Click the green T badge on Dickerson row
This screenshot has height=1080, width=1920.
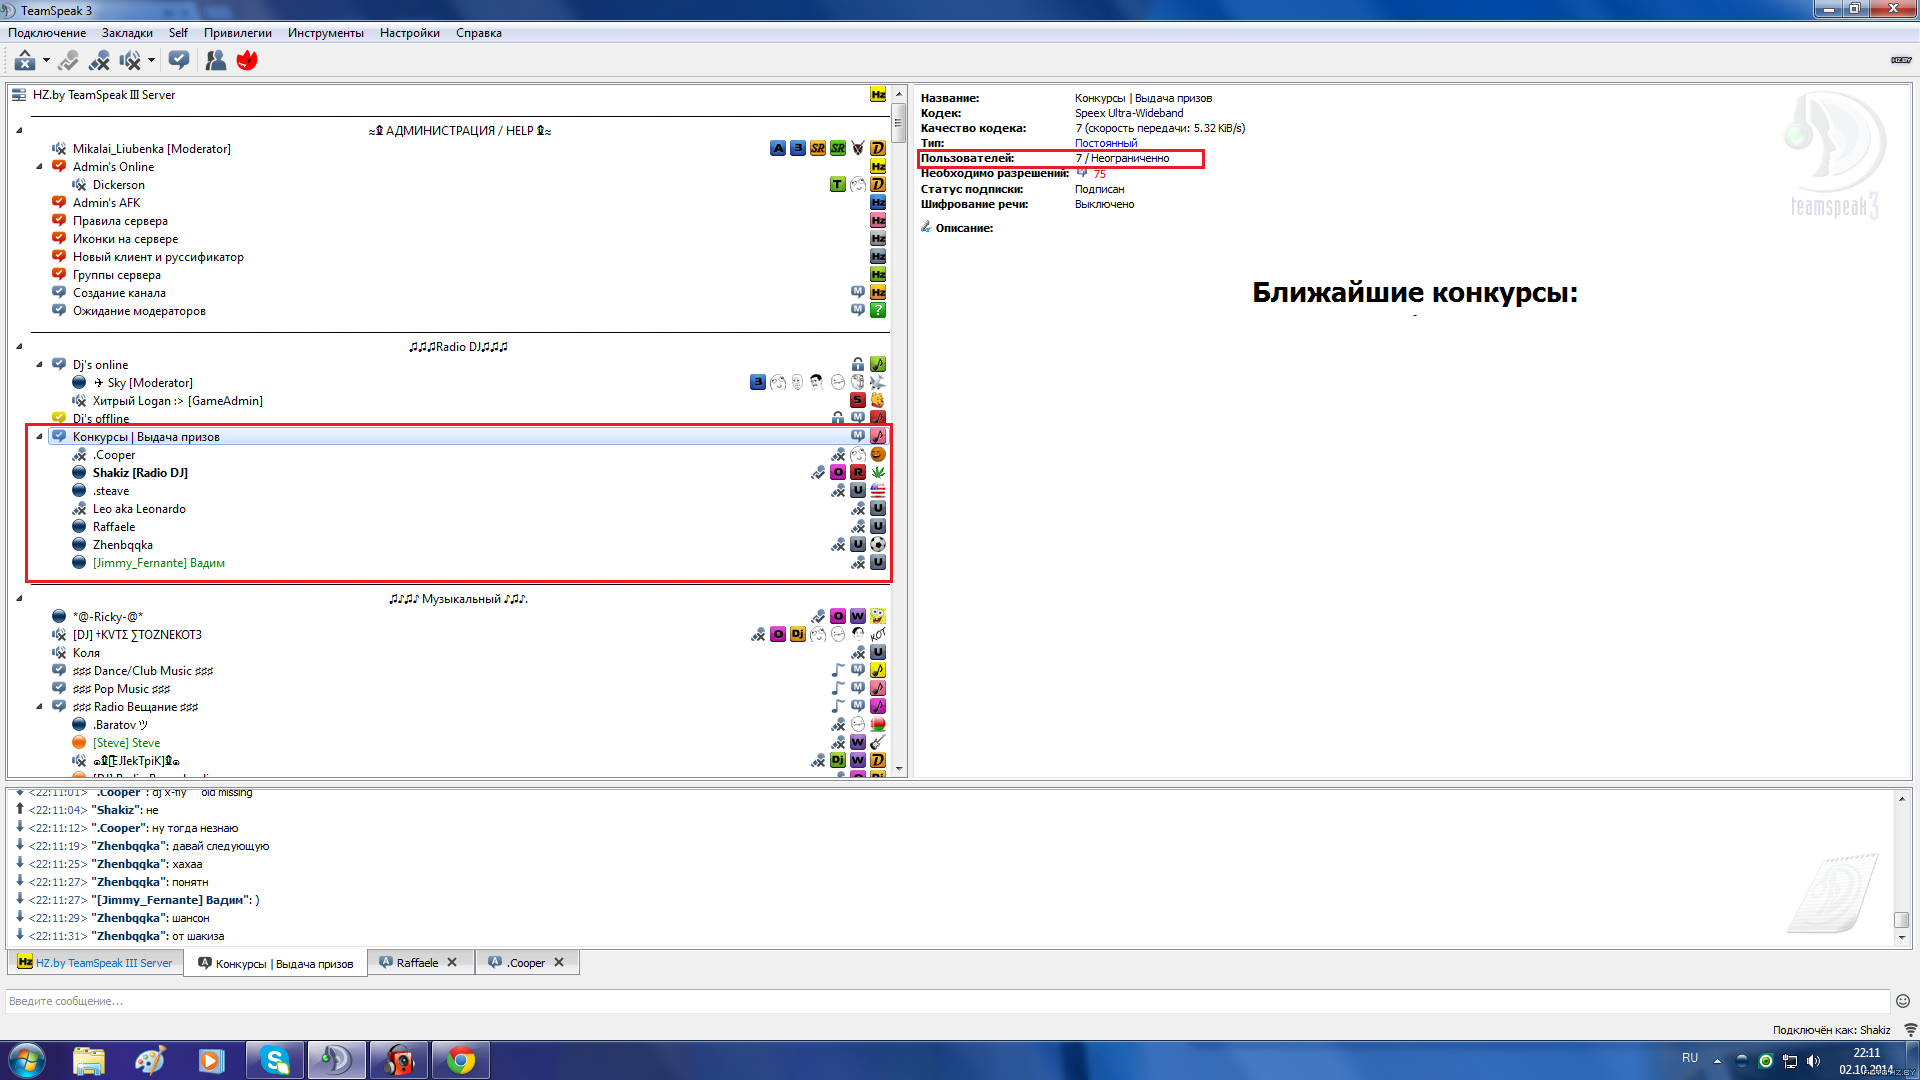[x=838, y=185]
